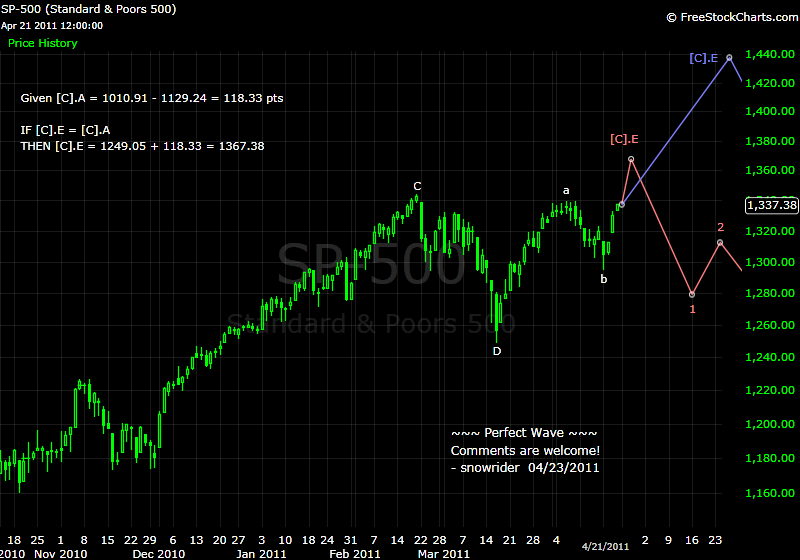Click the 1,420.00 price axis label
Image resolution: width=800 pixels, height=560 pixels.
coord(770,83)
